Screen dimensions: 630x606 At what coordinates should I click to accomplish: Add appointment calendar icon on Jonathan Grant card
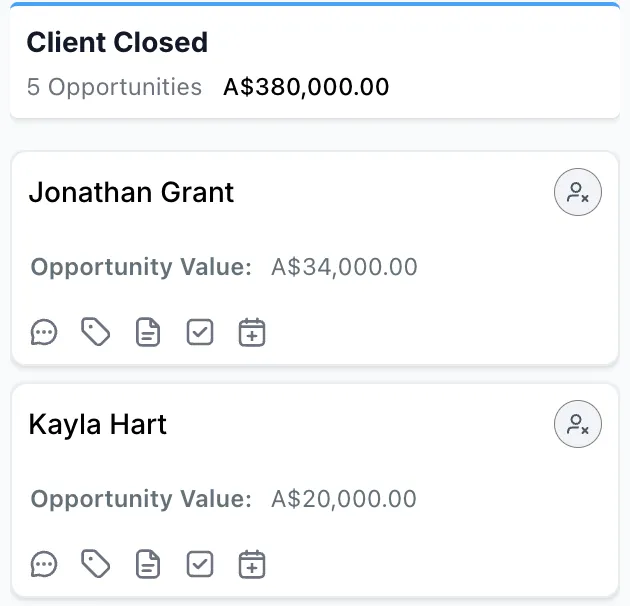click(x=252, y=332)
